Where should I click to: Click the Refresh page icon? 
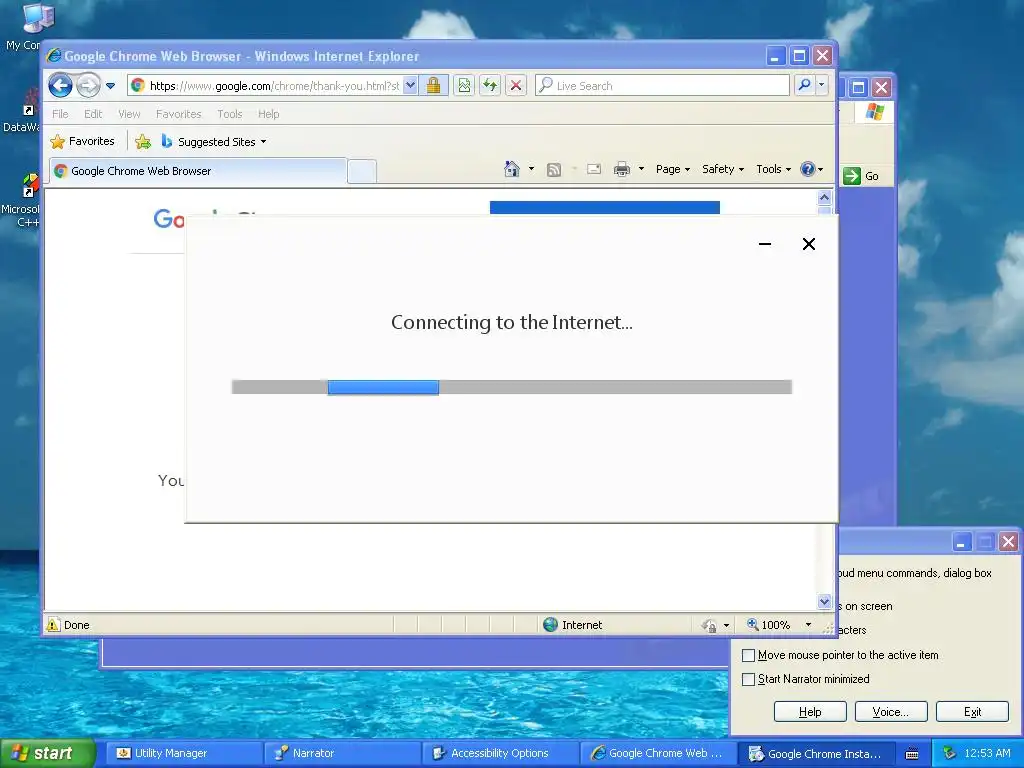coord(490,86)
